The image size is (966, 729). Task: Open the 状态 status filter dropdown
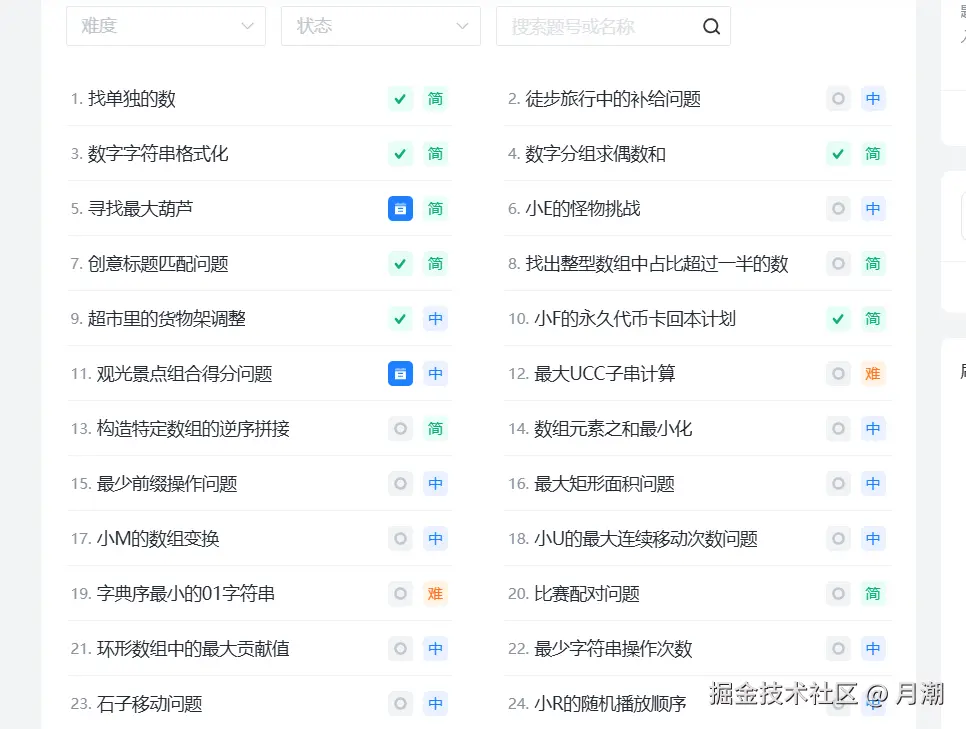(x=380, y=26)
